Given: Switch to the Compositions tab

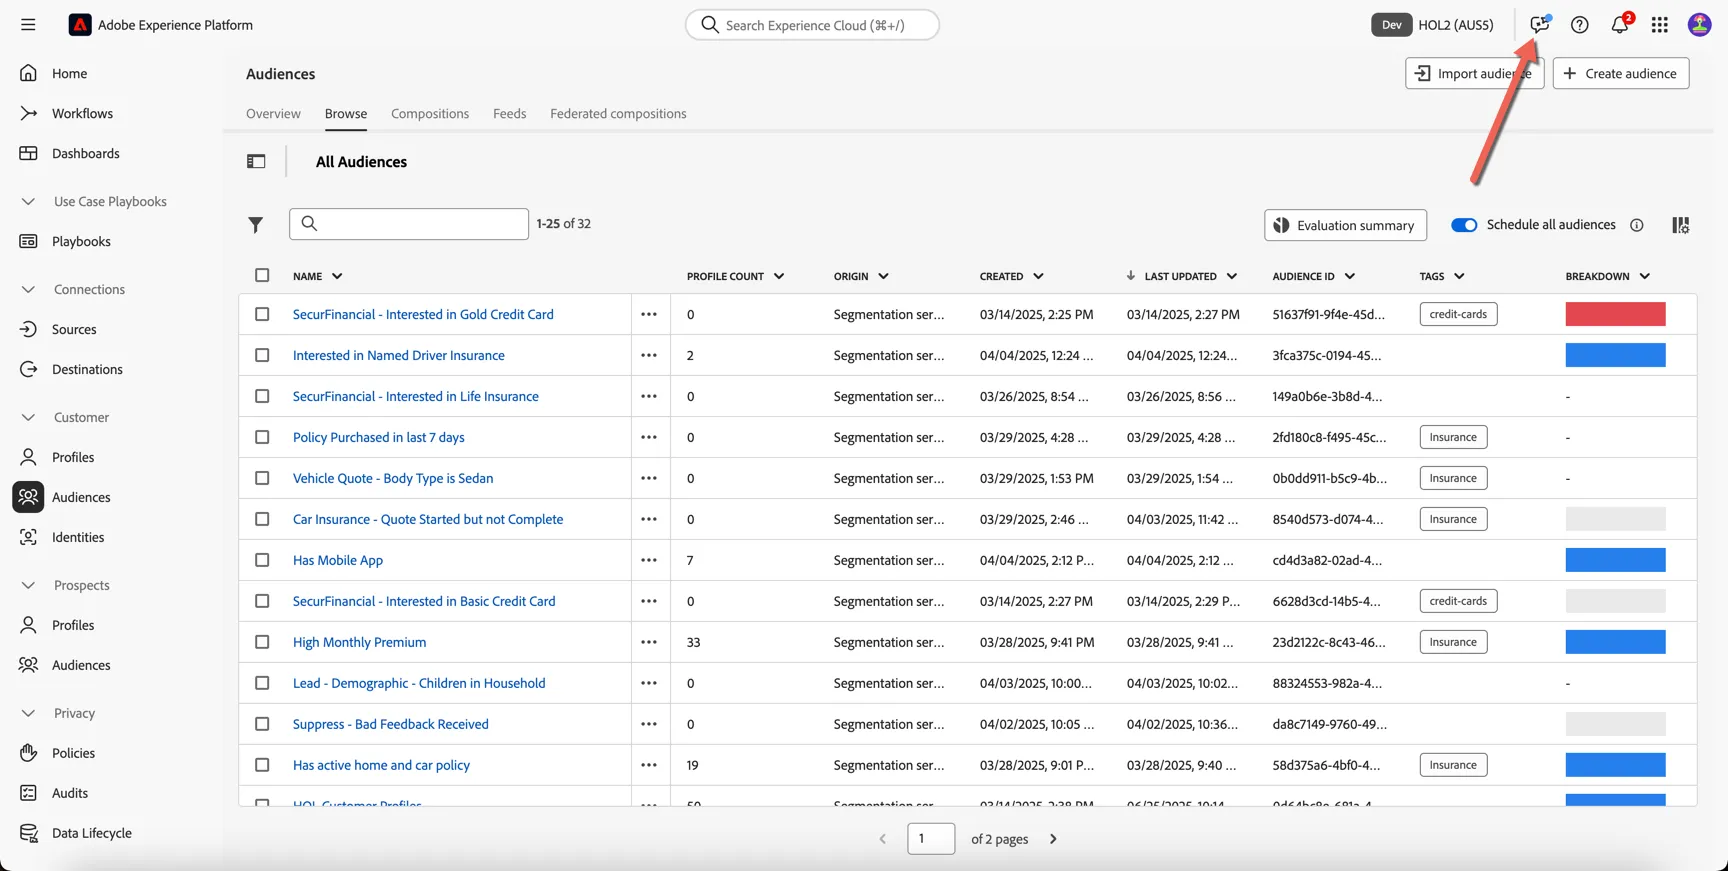Looking at the screenshot, I should click(430, 113).
